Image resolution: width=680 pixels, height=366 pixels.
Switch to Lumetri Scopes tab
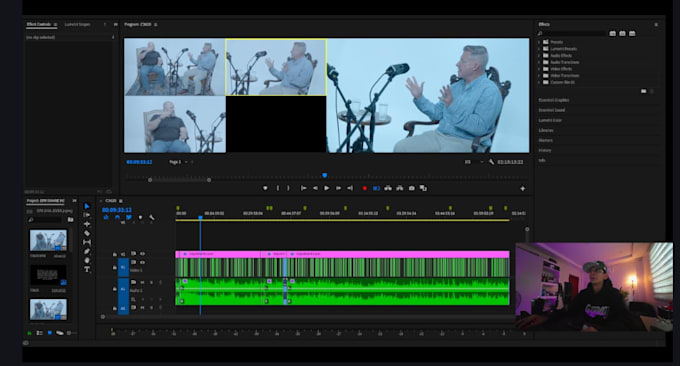tap(77, 24)
